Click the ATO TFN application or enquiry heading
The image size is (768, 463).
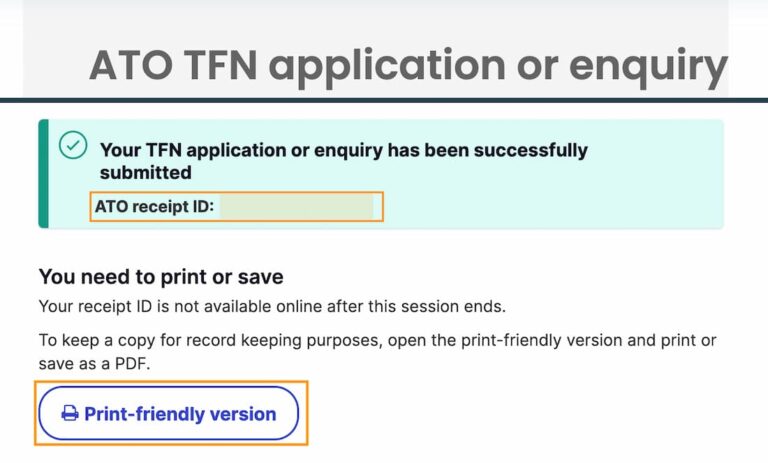pyautogui.click(x=407, y=66)
